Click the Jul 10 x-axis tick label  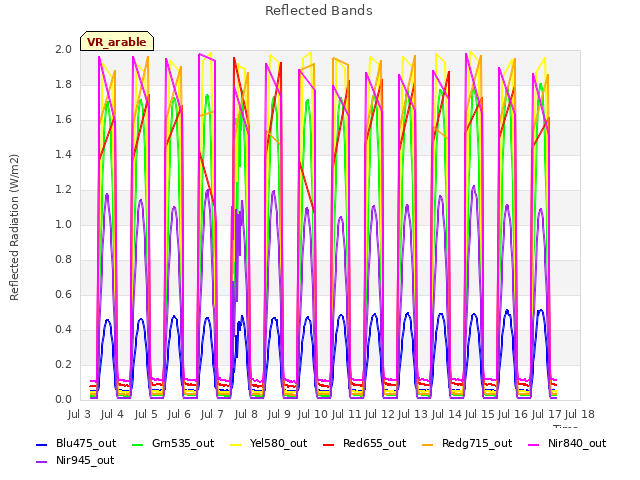coord(313,414)
